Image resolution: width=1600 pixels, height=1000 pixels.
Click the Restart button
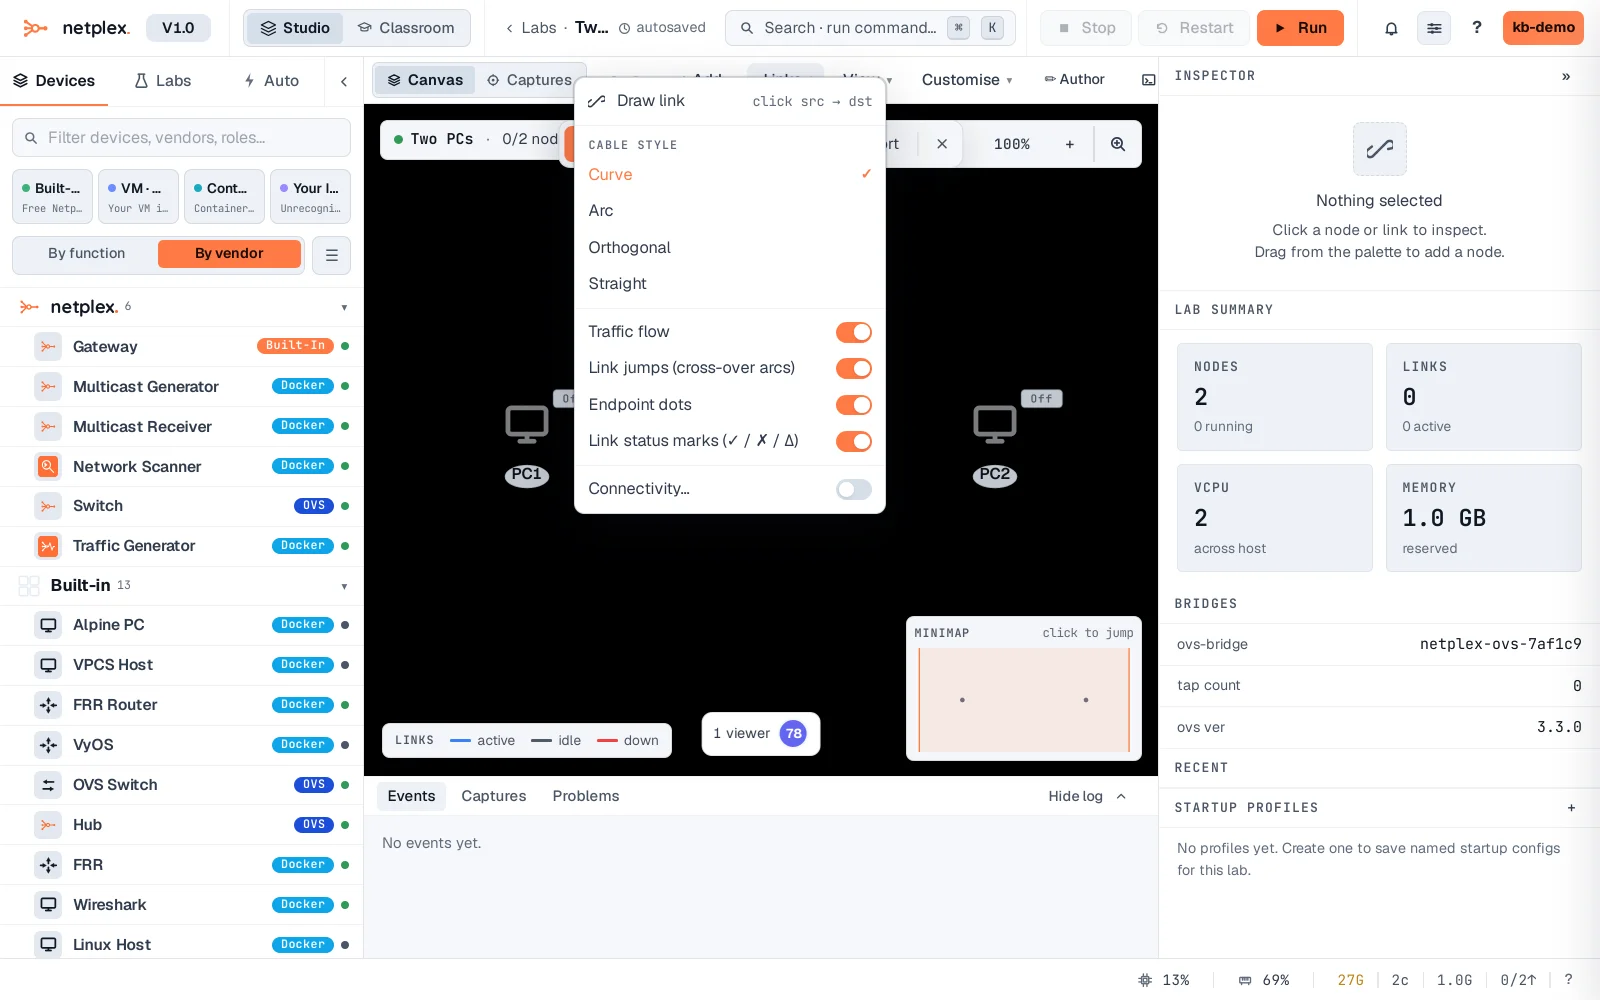click(x=1194, y=28)
